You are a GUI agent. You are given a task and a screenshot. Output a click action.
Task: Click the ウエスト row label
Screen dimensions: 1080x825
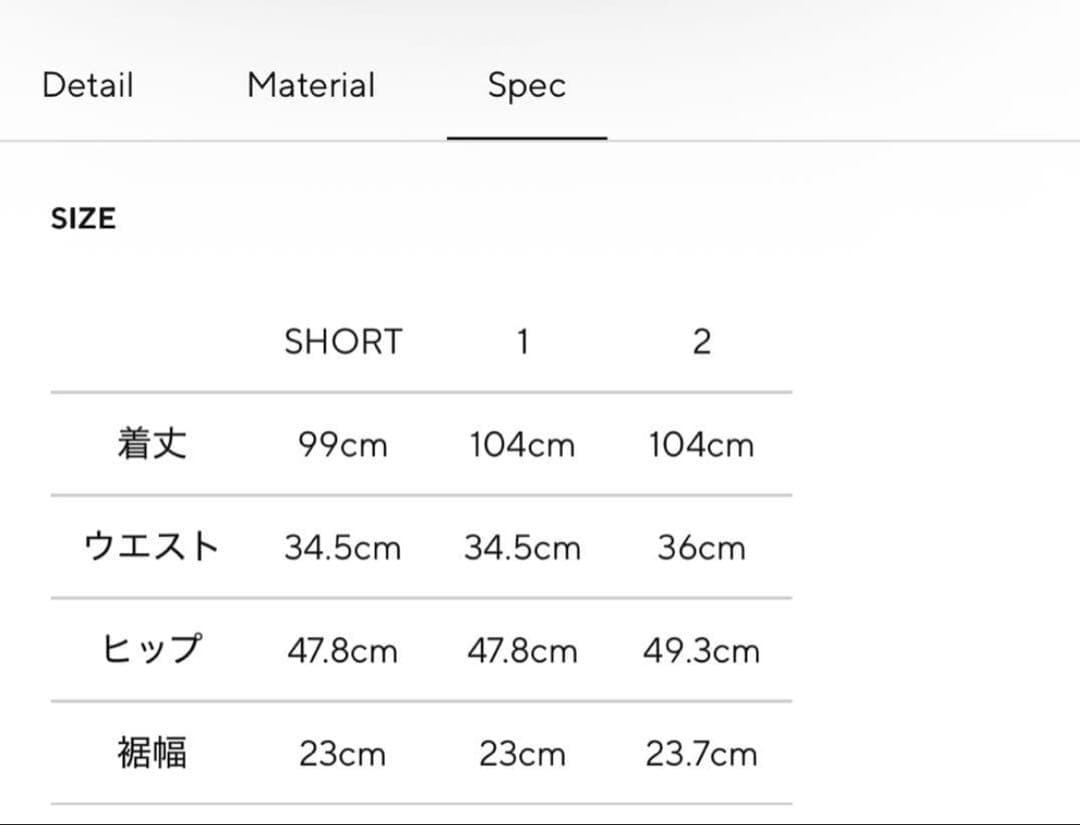(151, 547)
